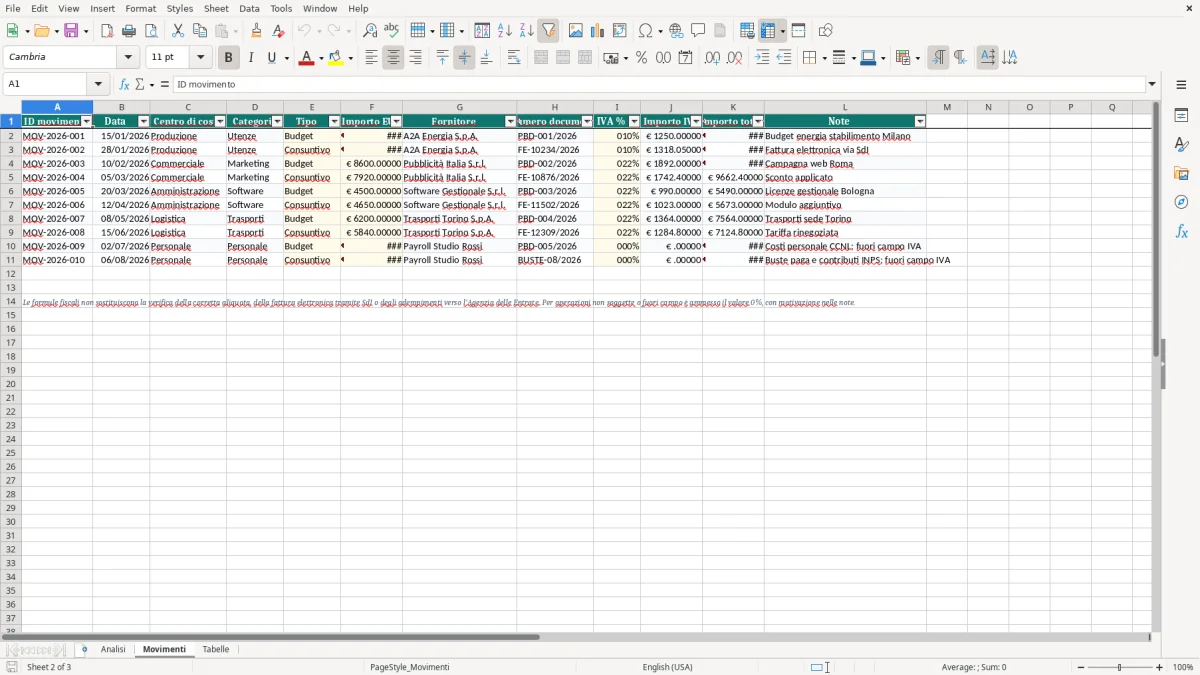This screenshot has width=1200, height=675.
Task: Sort the selected range descending
Action: pos(527,31)
